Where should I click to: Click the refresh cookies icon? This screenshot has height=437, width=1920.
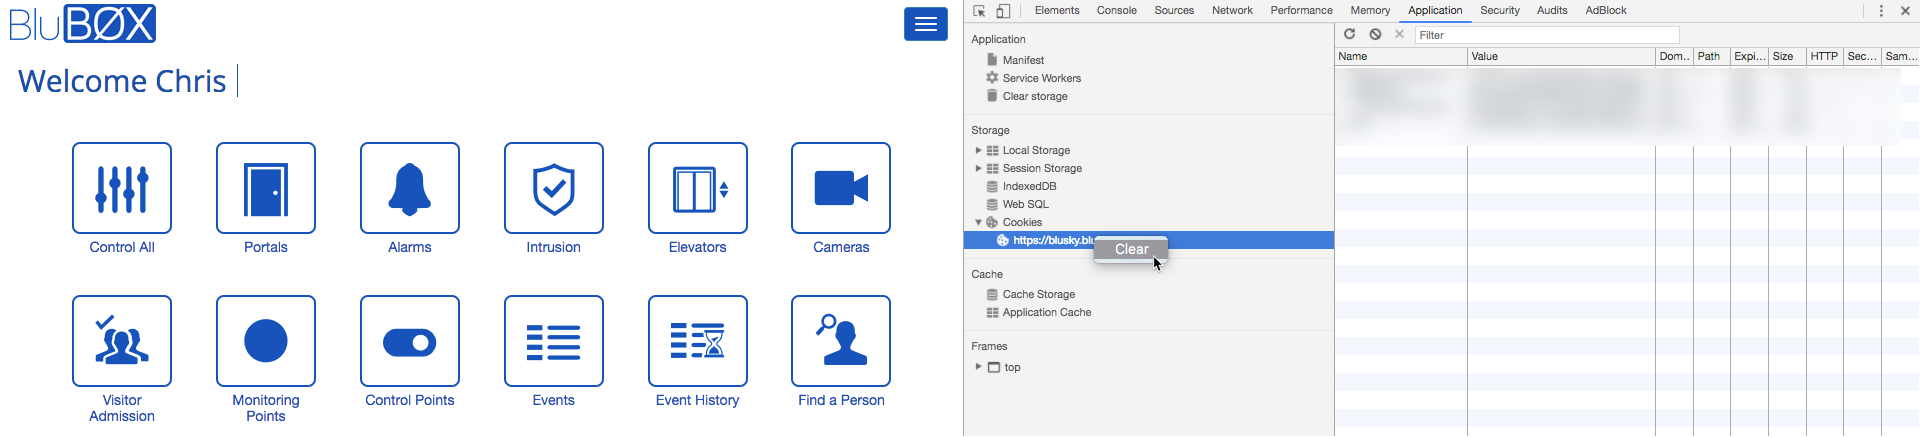point(1349,34)
